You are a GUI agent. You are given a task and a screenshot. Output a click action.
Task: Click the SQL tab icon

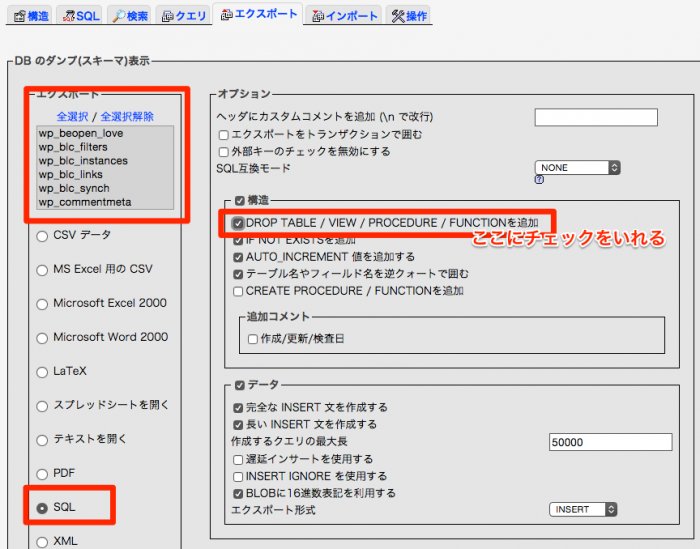(x=67, y=16)
